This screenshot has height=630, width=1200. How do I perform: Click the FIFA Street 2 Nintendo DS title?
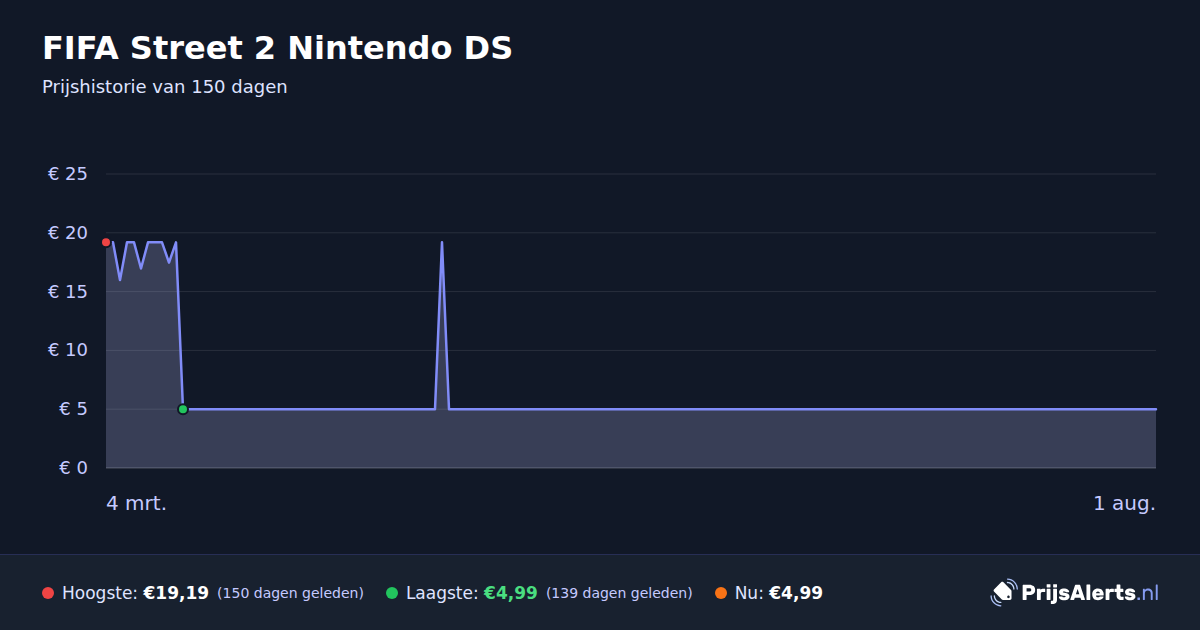pos(277,48)
